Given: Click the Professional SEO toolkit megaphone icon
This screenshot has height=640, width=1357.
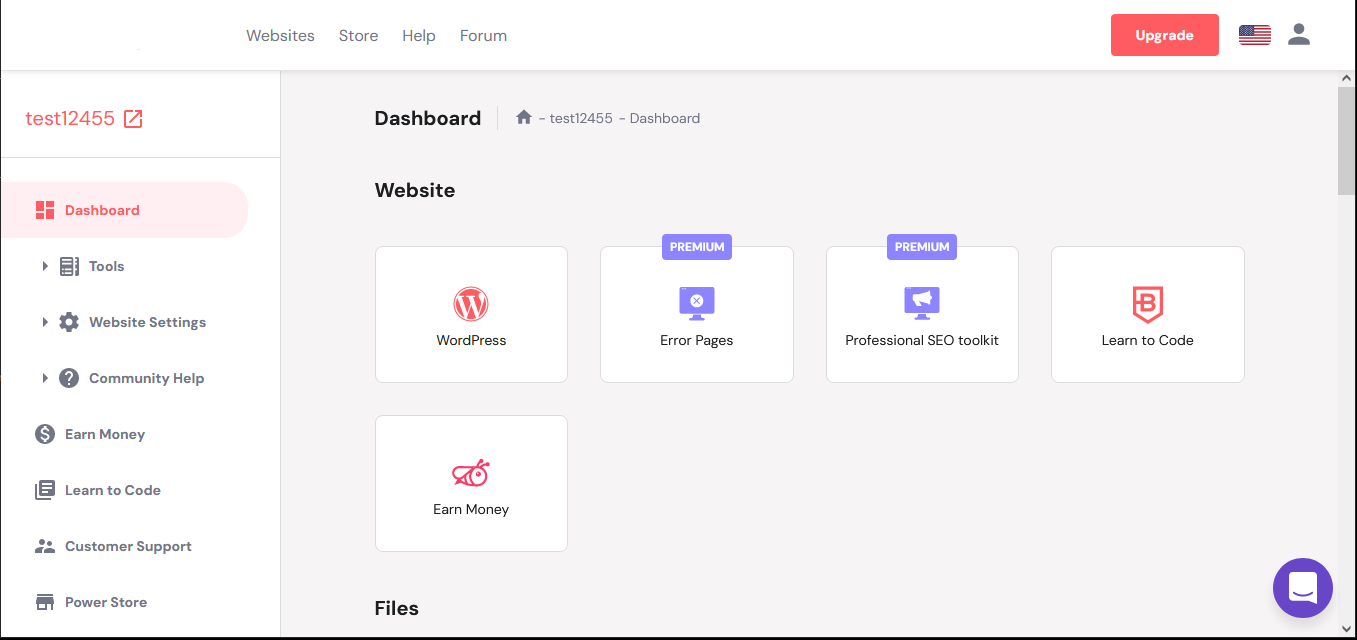Looking at the screenshot, I should 921,302.
